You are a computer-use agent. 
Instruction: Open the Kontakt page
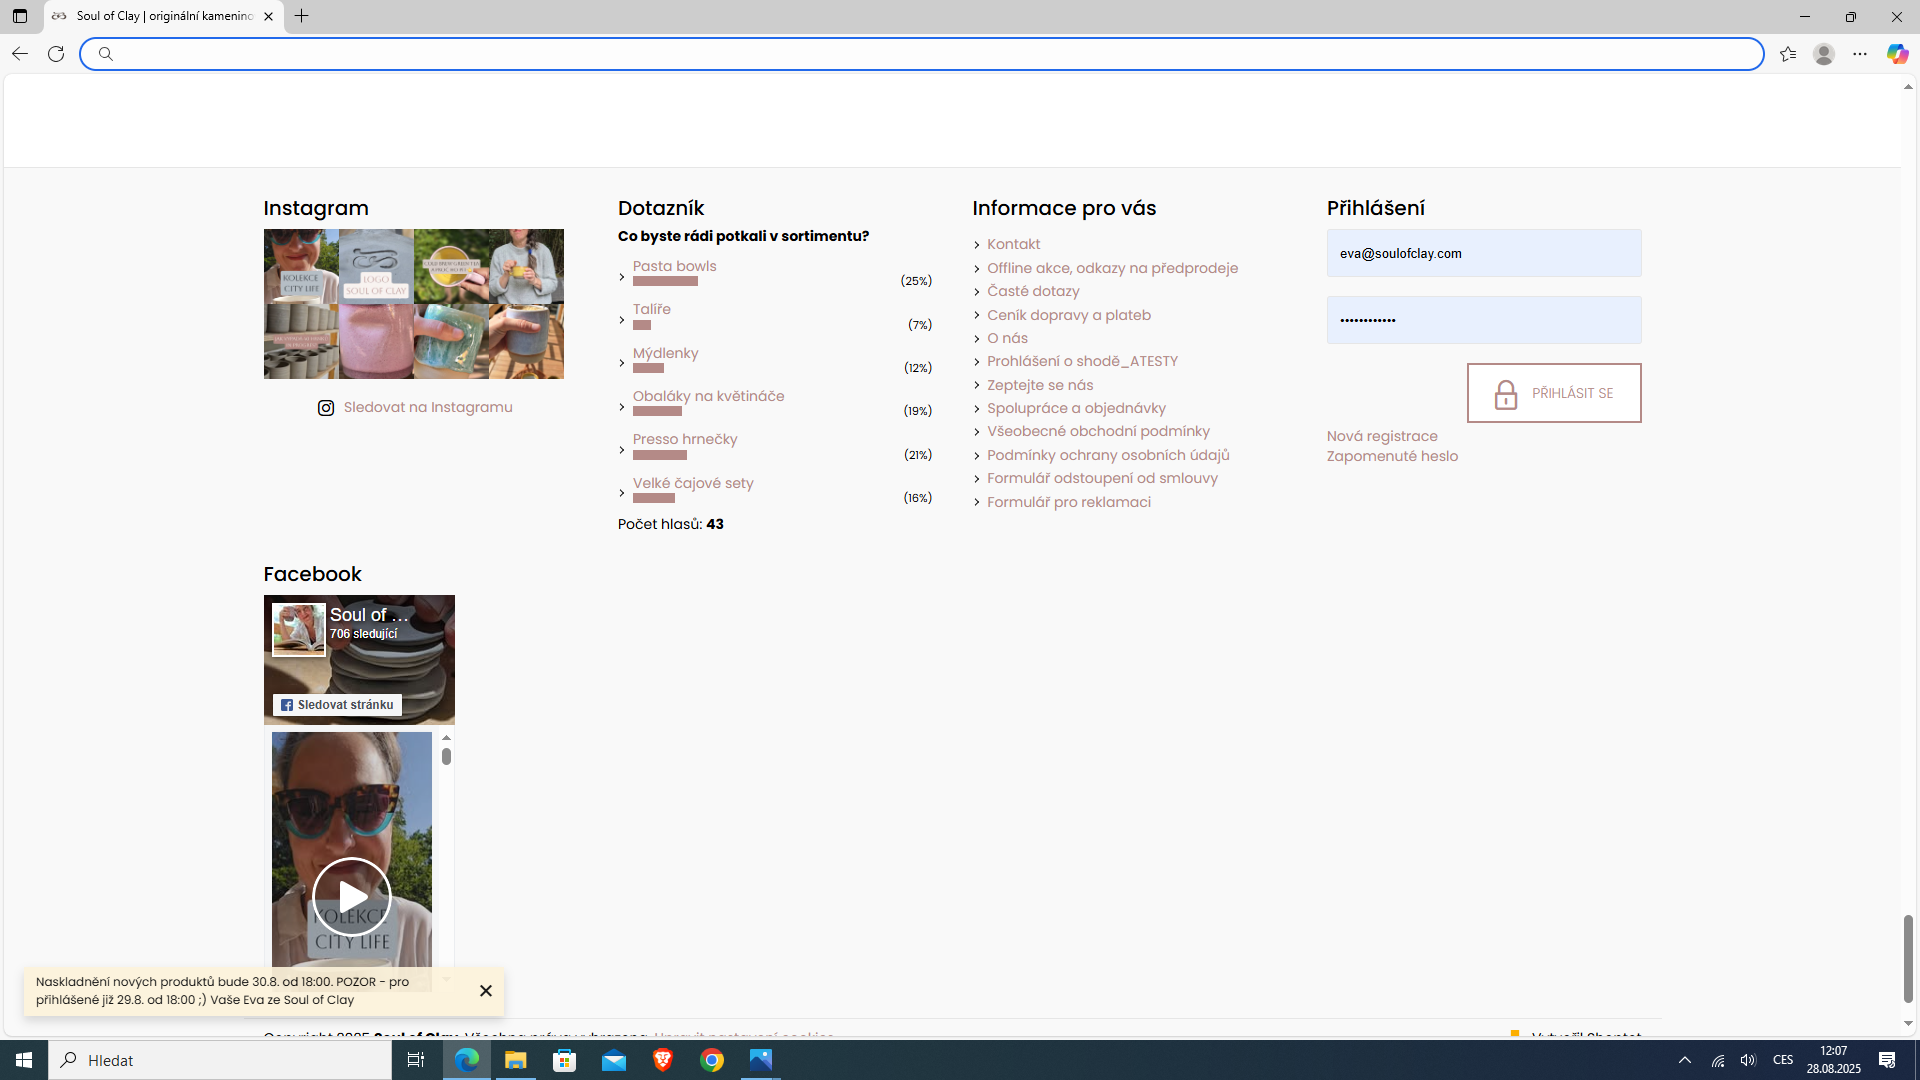pyautogui.click(x=1013, y=244)
